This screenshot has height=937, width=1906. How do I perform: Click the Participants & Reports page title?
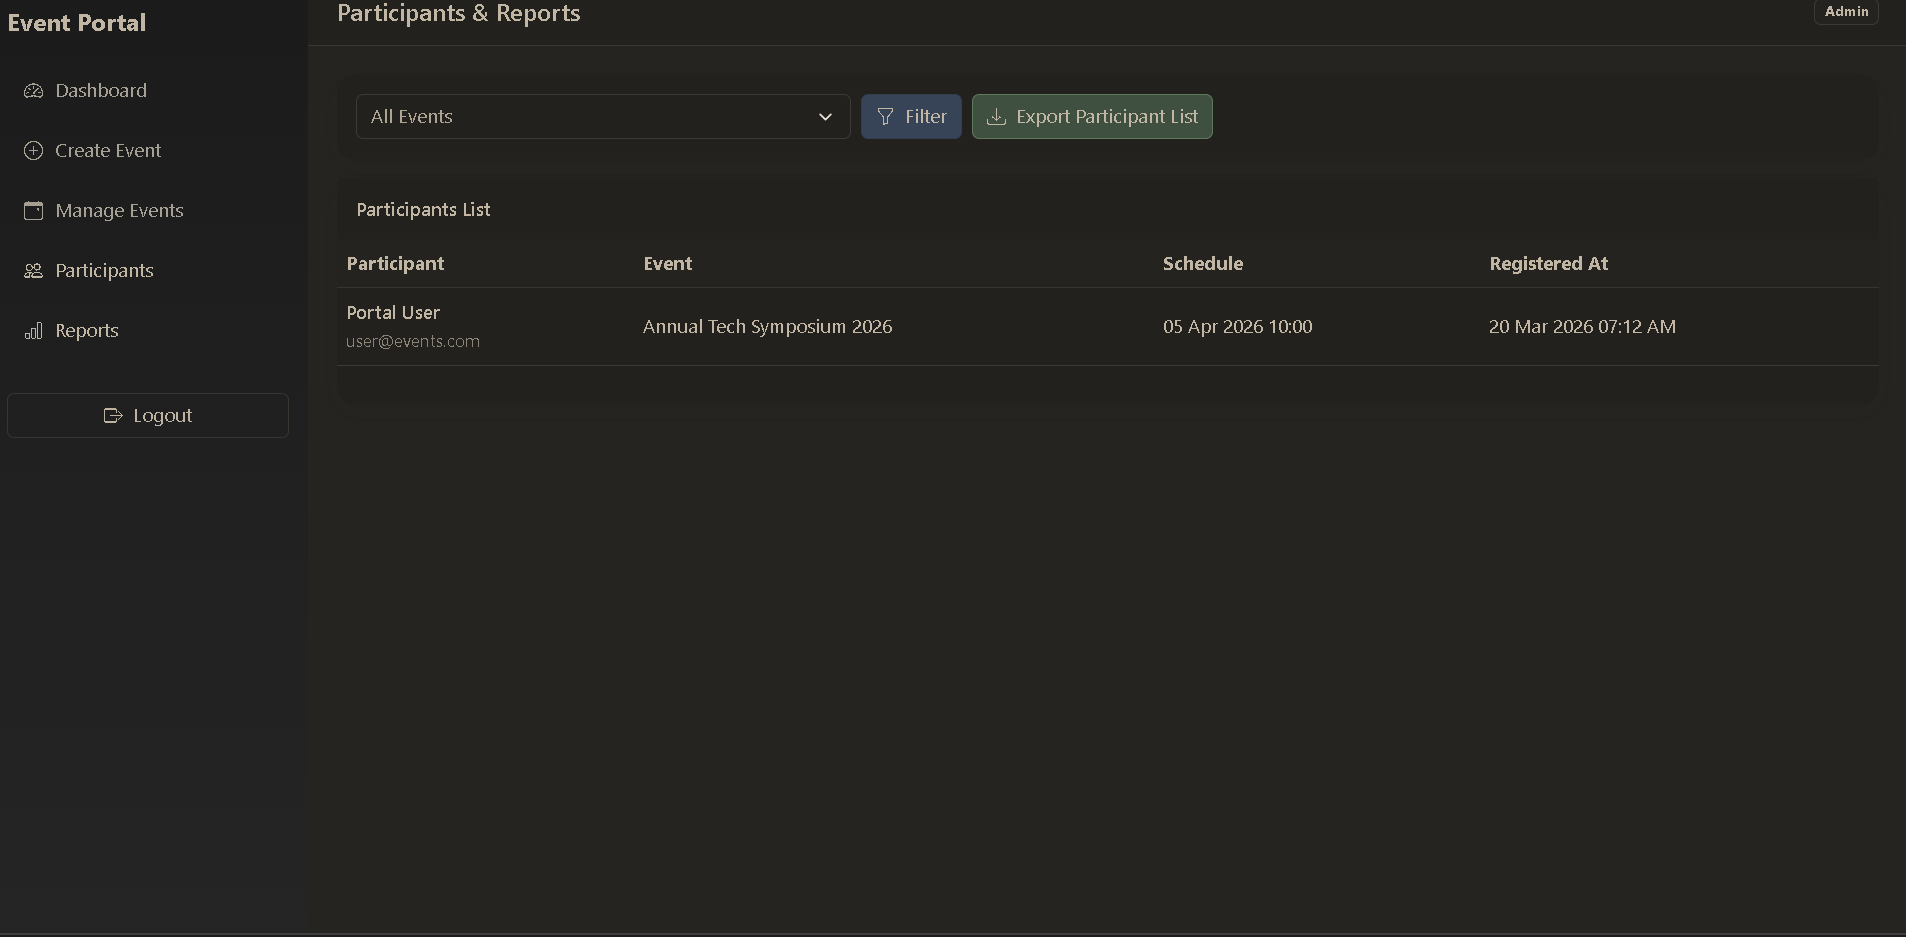click(459, 13)
